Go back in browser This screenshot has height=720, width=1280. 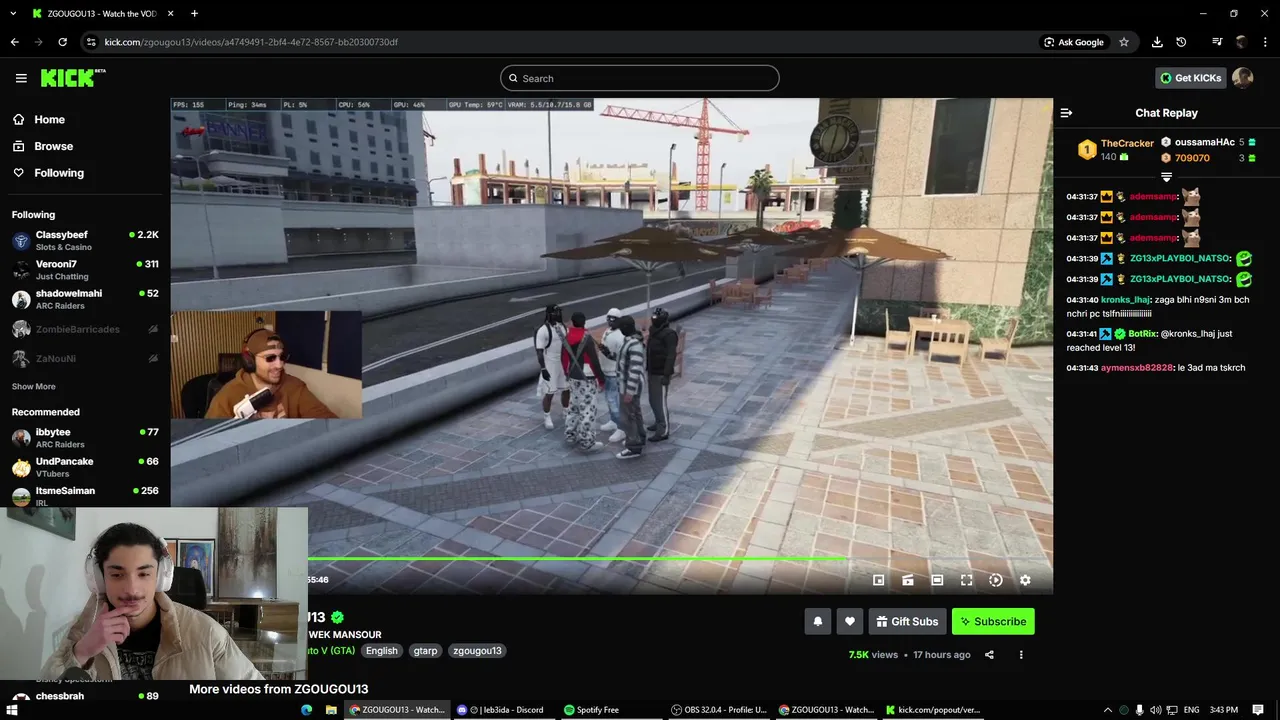pos(14,42)
